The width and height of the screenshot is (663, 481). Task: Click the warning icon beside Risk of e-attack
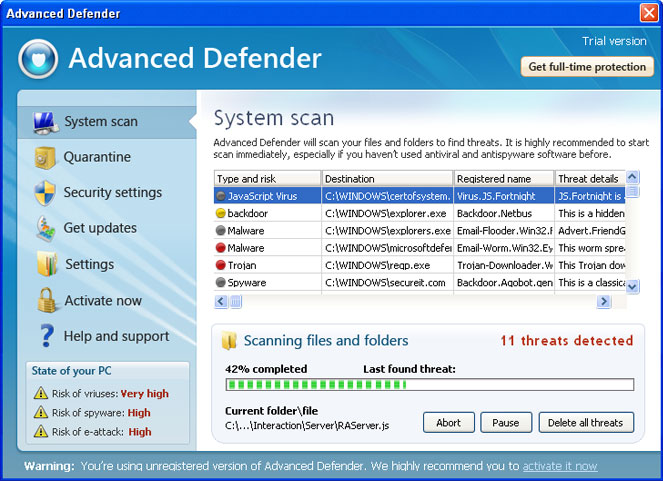click(41, 431)
